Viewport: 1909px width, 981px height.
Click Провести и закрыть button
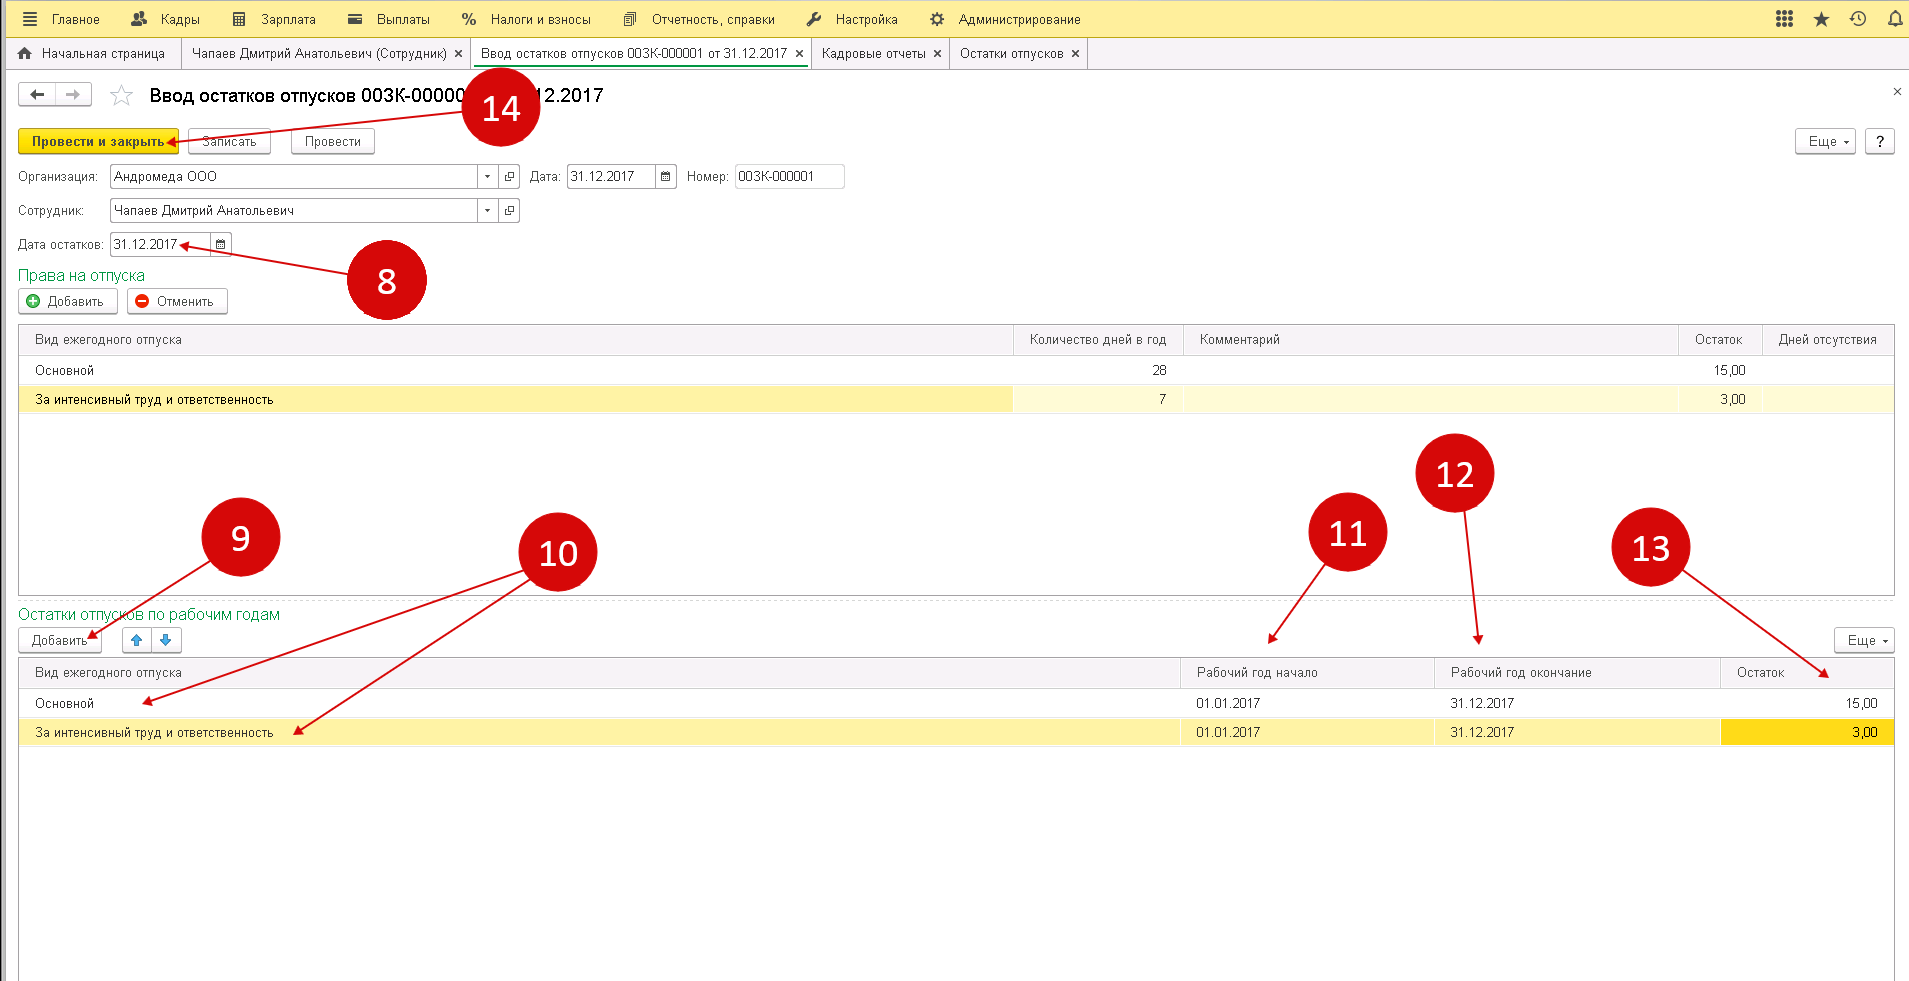(x=98, y=142)
